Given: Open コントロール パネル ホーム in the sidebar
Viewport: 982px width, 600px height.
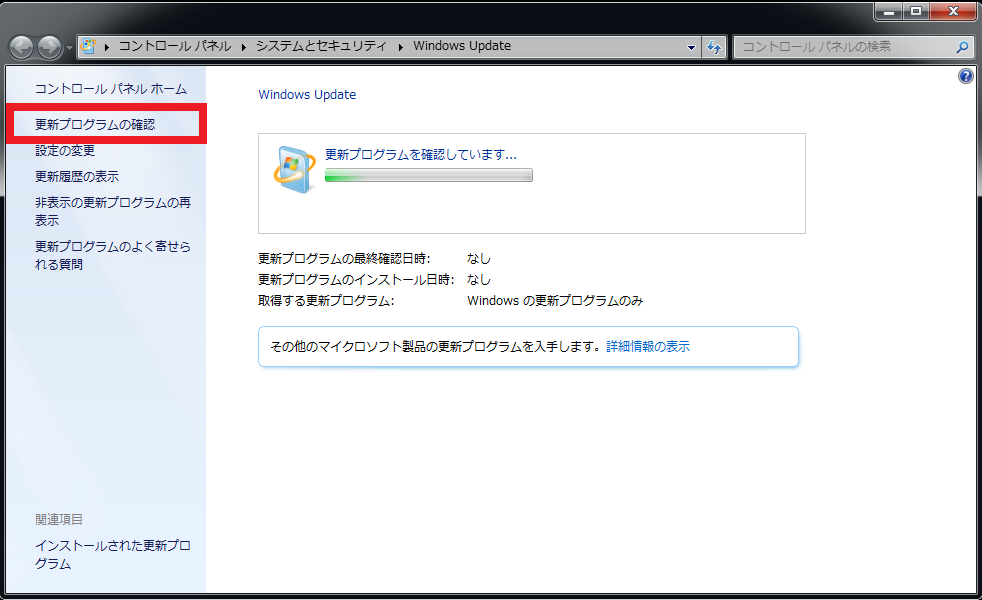Looking at the screenshot, I should pos(111,89).
